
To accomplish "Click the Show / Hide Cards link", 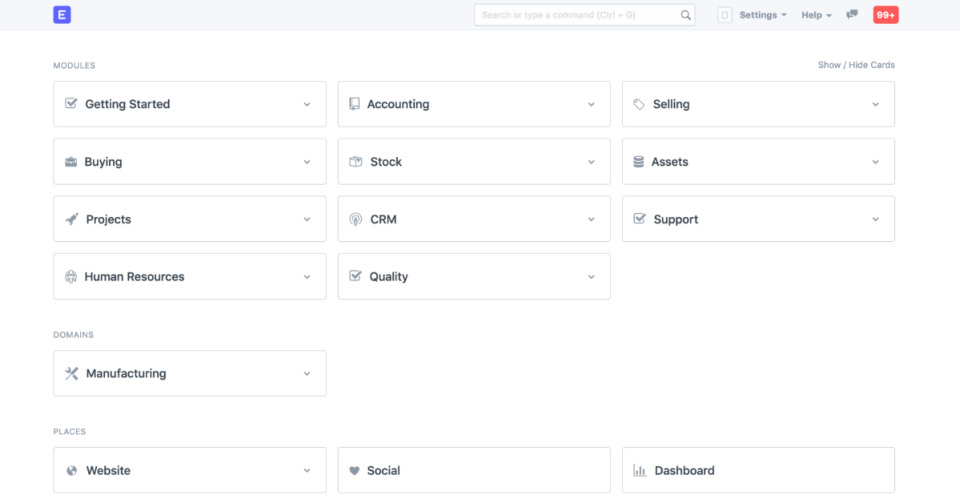I will click(x=856, y=65).
